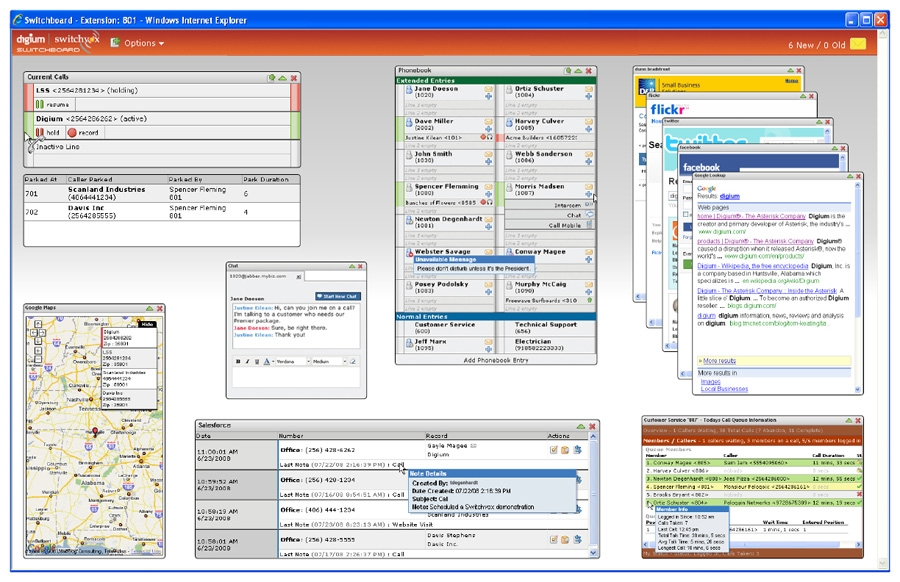Click the scroll-down arrow in Salesforce panel
The image size is (900, 582).
593,553
